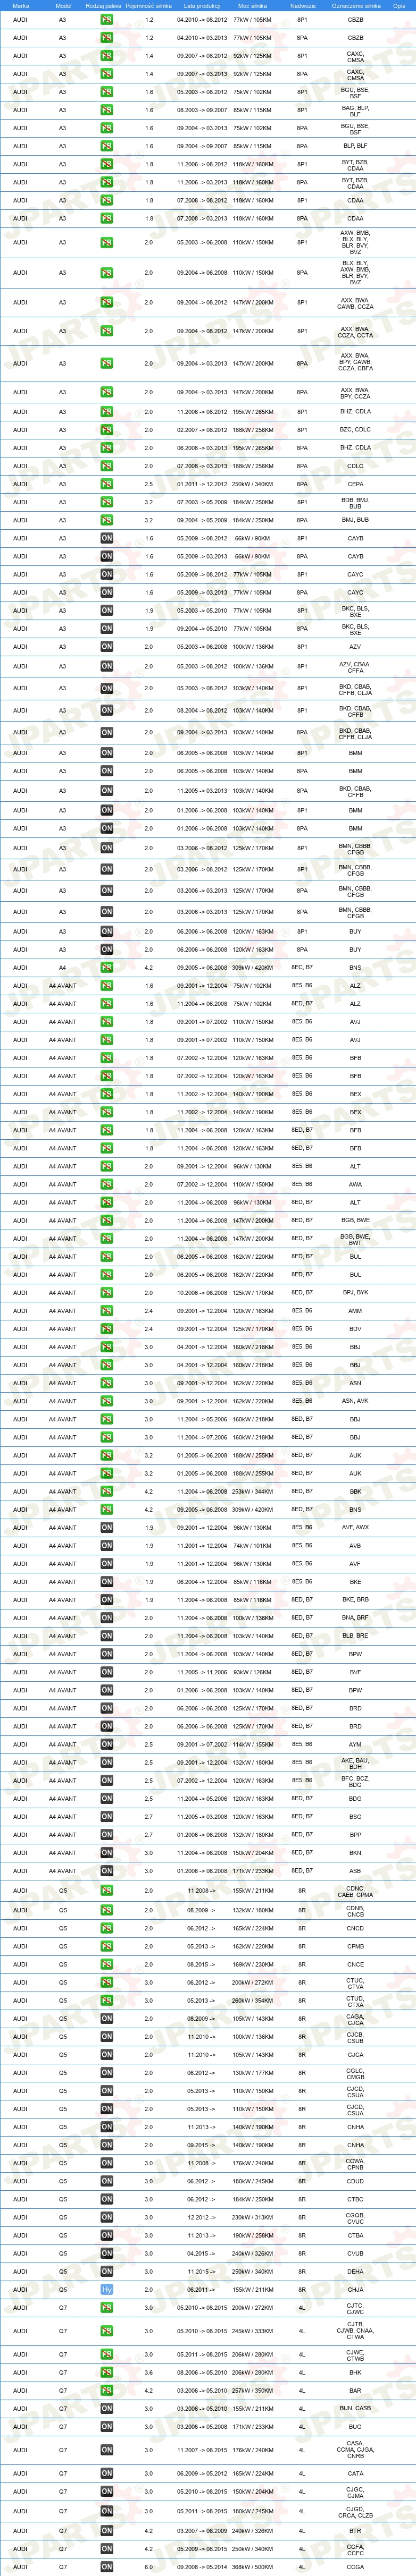Click the Oznaczenie silnika column header
The width and height of the screenshot is (416, 2576).
click(355, 5)
